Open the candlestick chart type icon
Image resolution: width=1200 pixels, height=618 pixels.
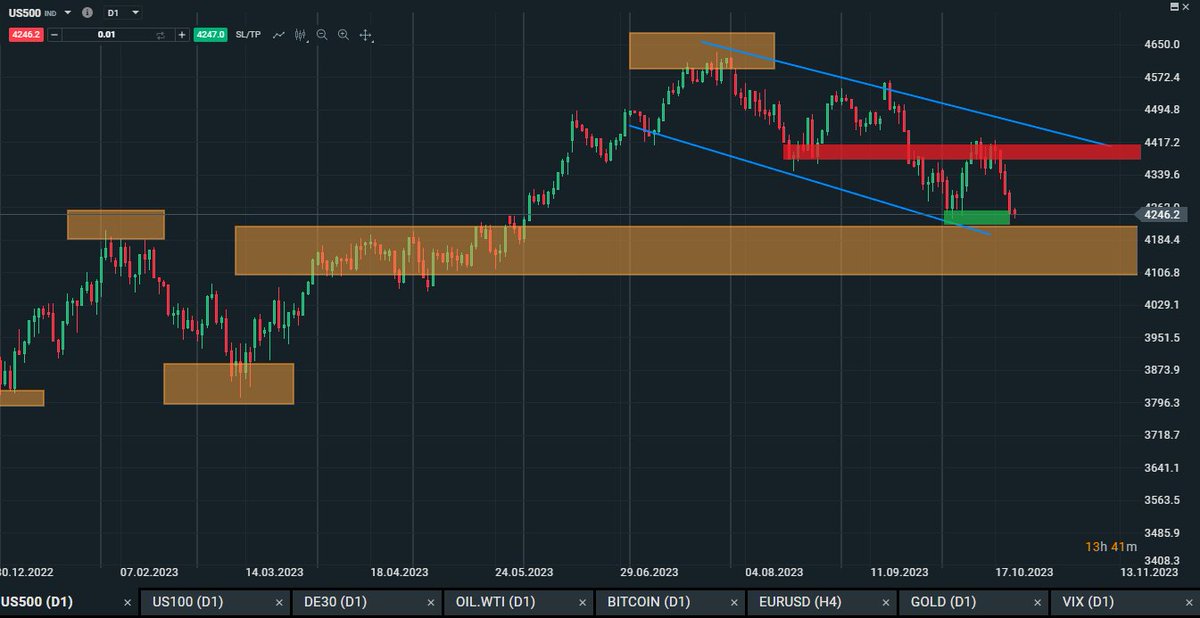click(300, 35)
